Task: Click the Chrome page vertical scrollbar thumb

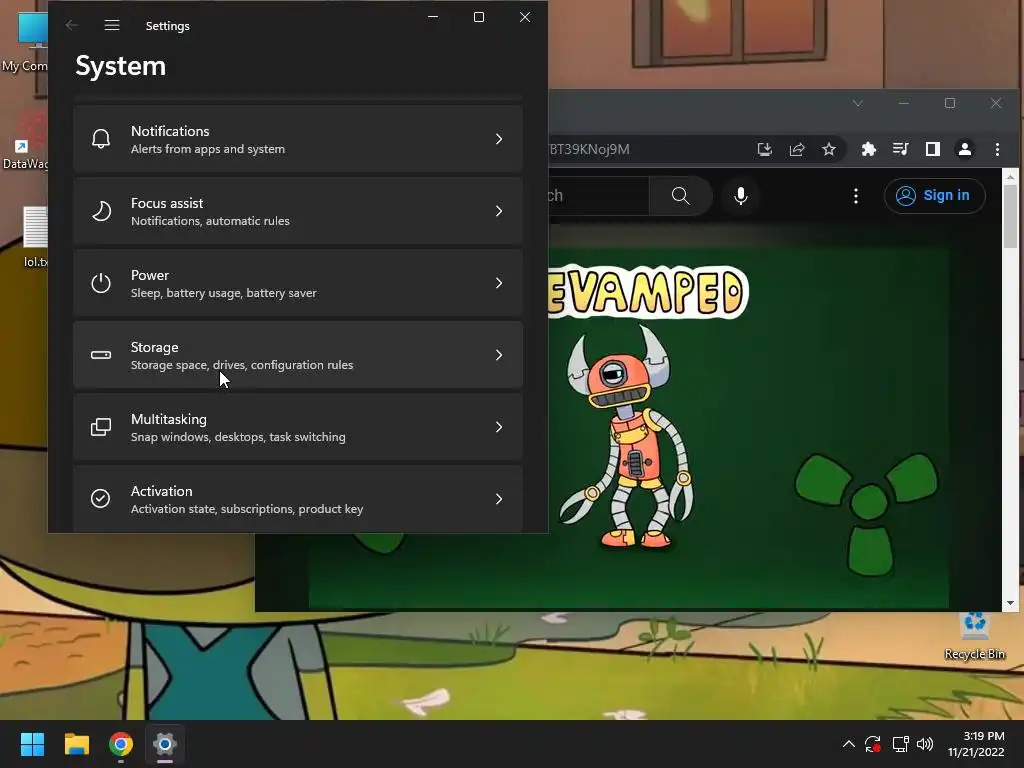Action: [1010, 216]
